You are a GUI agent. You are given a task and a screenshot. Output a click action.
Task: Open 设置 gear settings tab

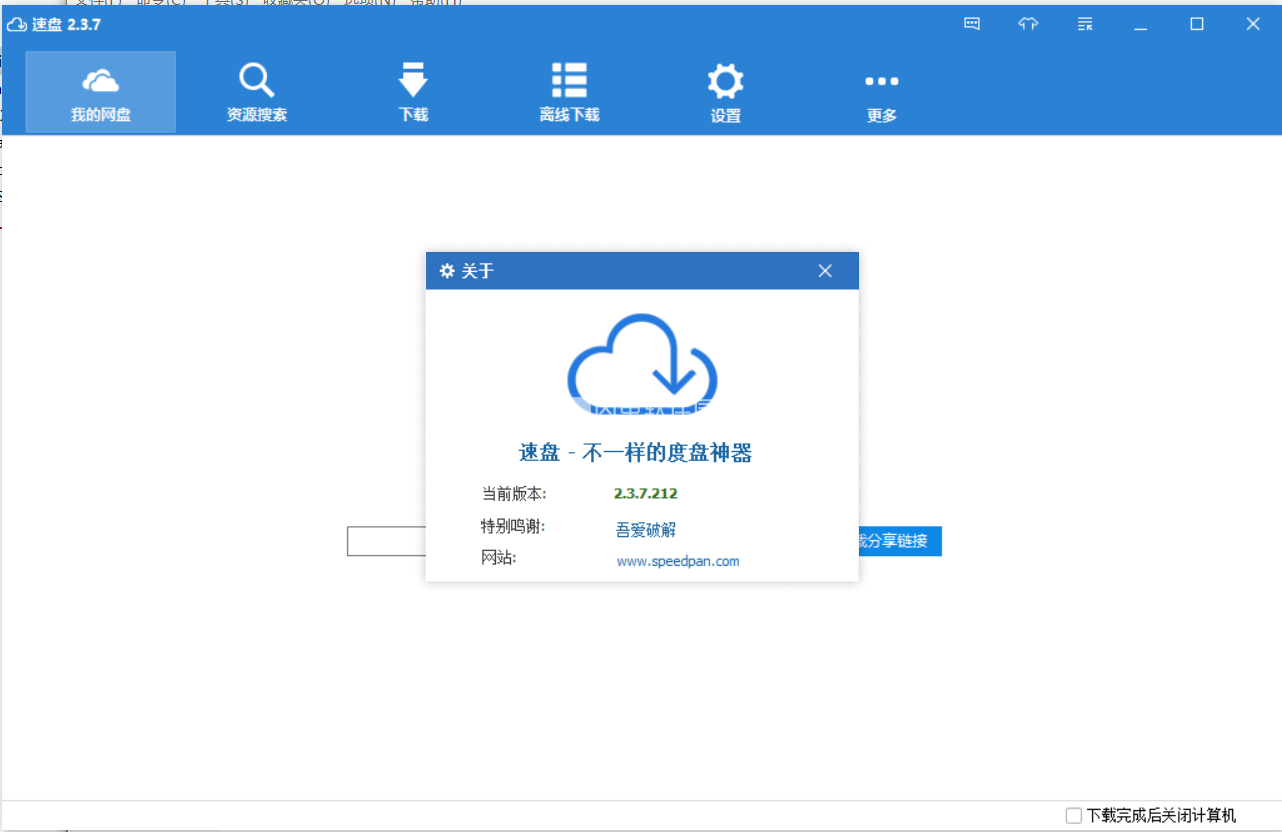tap(725, 92)
